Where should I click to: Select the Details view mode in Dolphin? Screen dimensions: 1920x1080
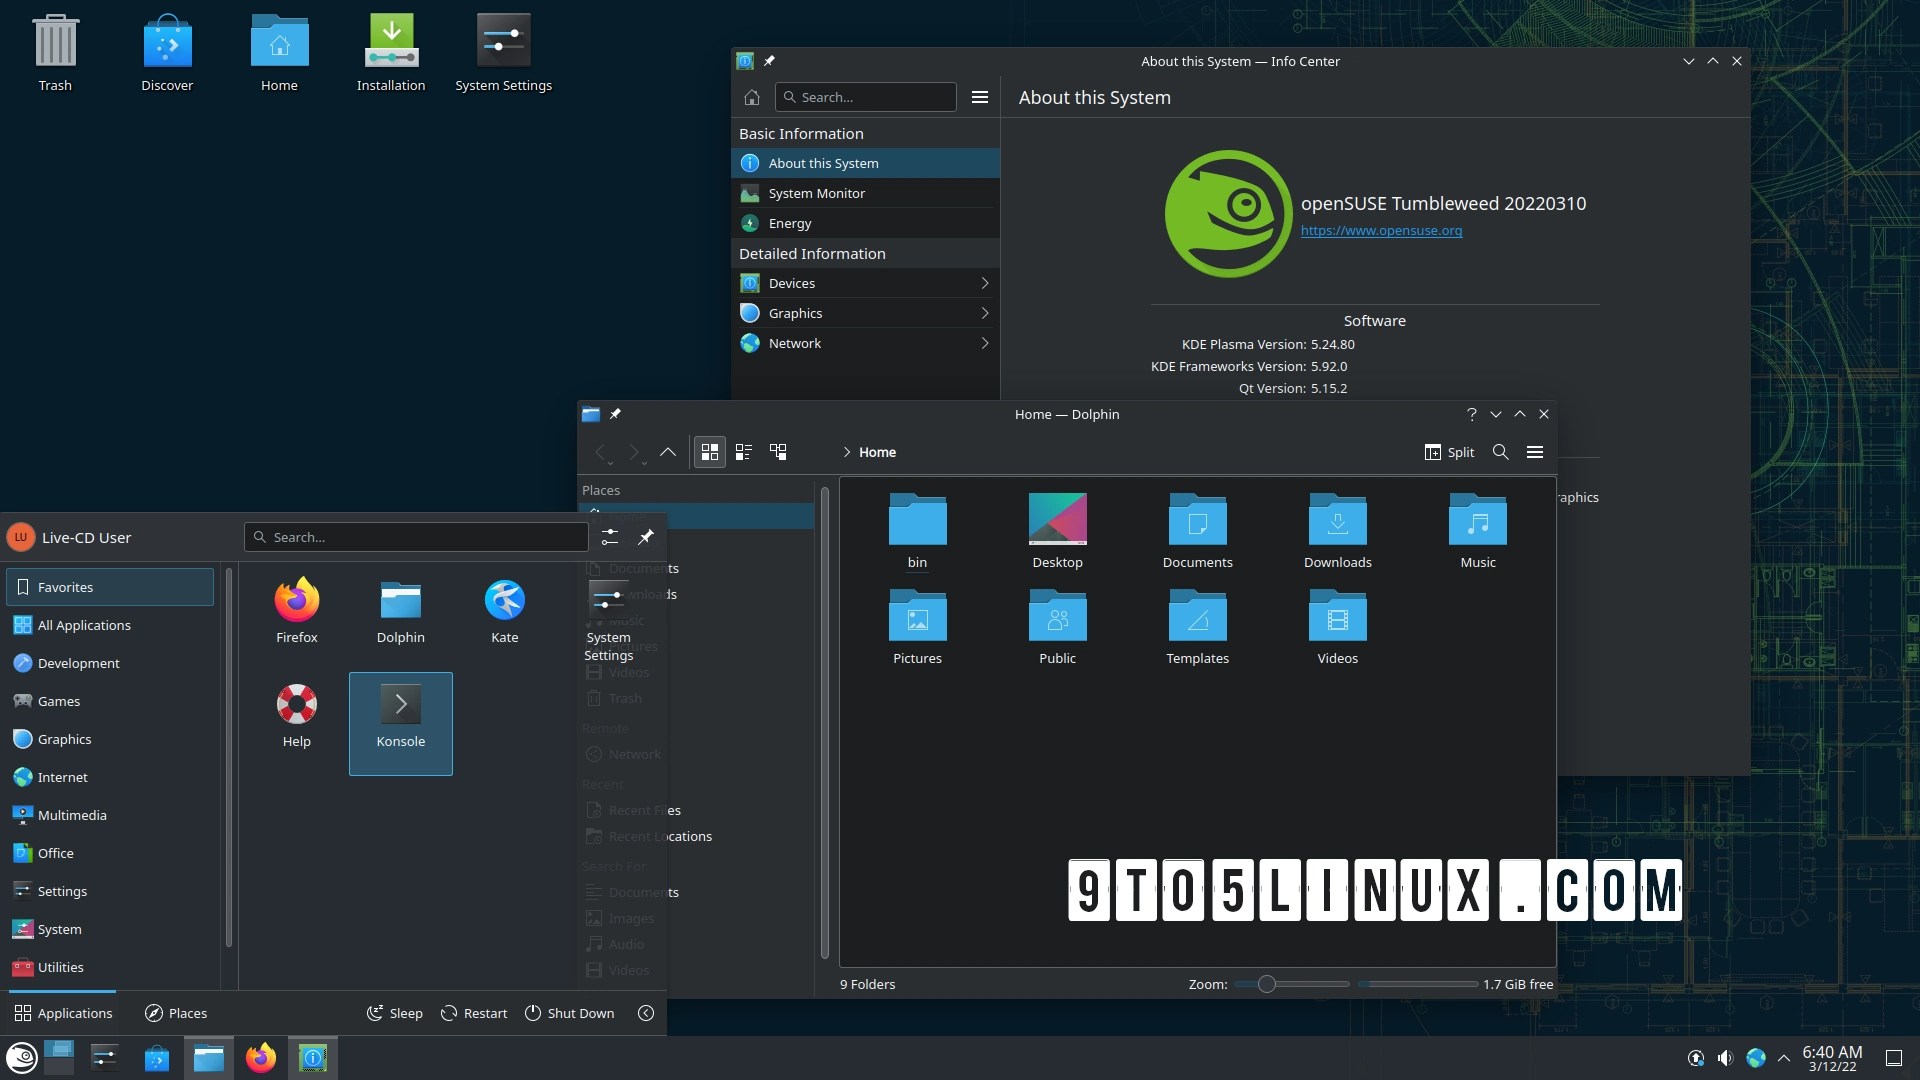click(x=778, y=452)
